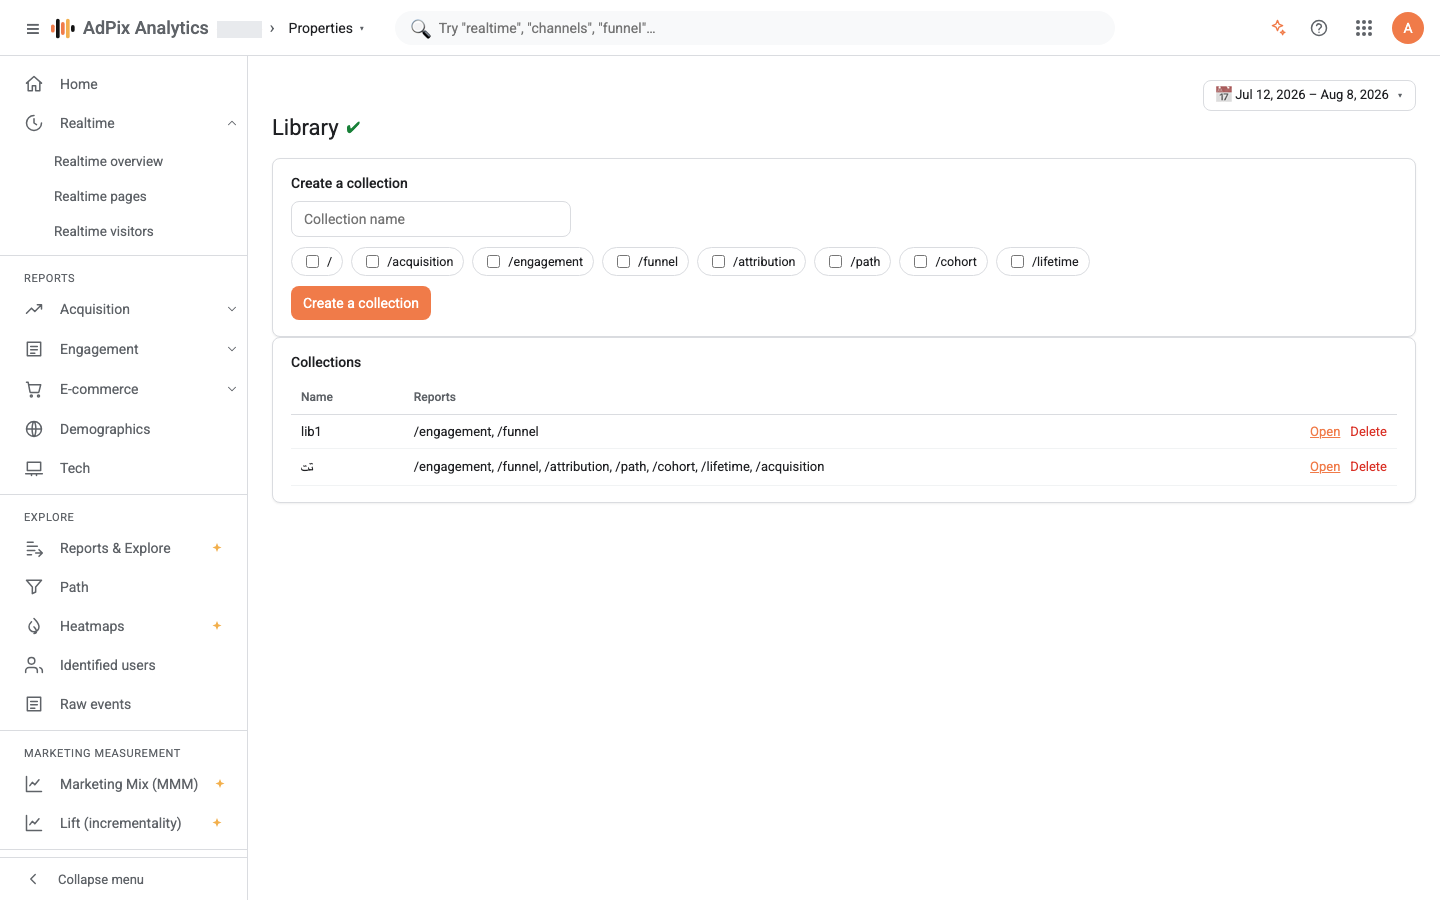Delete the lib1 collection
This screenshot has width=1440, height=900.
(x=1368, y=432)
